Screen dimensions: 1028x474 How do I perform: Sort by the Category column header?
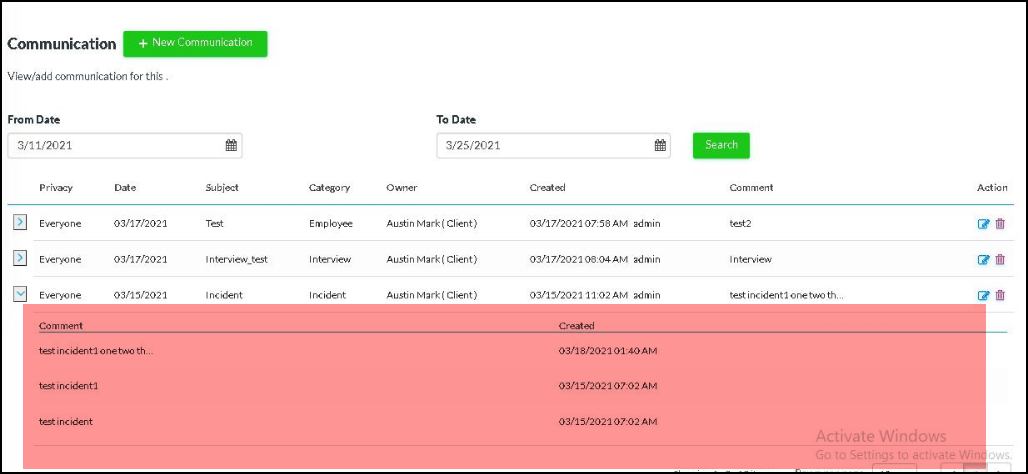click(x=329, y=188)
